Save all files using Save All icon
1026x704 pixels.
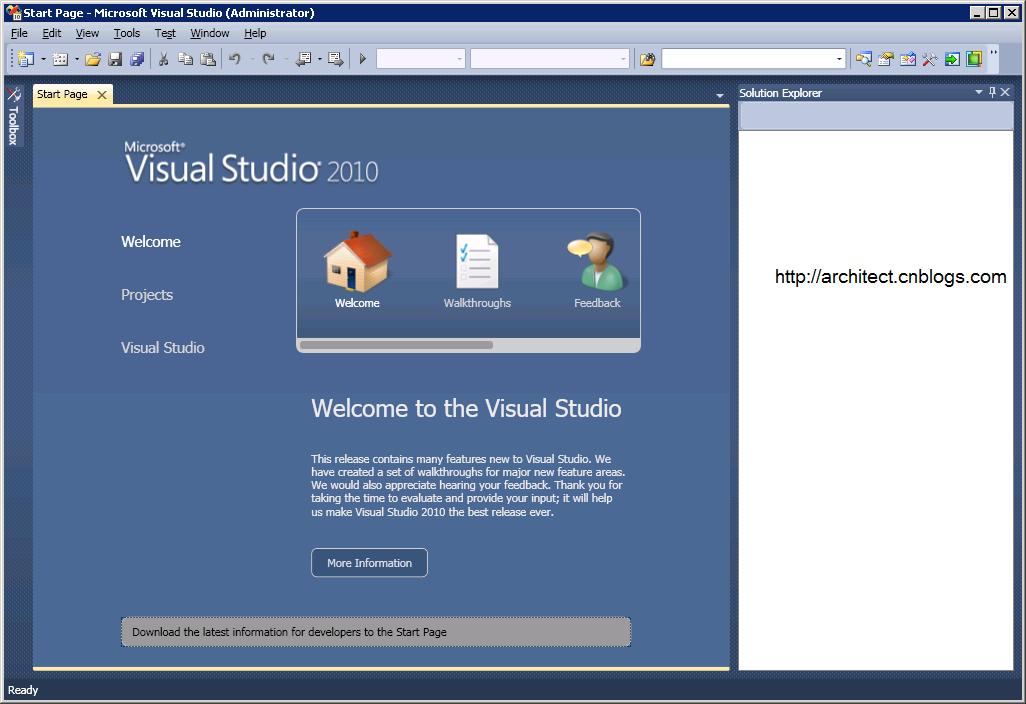tap(135, 58)
